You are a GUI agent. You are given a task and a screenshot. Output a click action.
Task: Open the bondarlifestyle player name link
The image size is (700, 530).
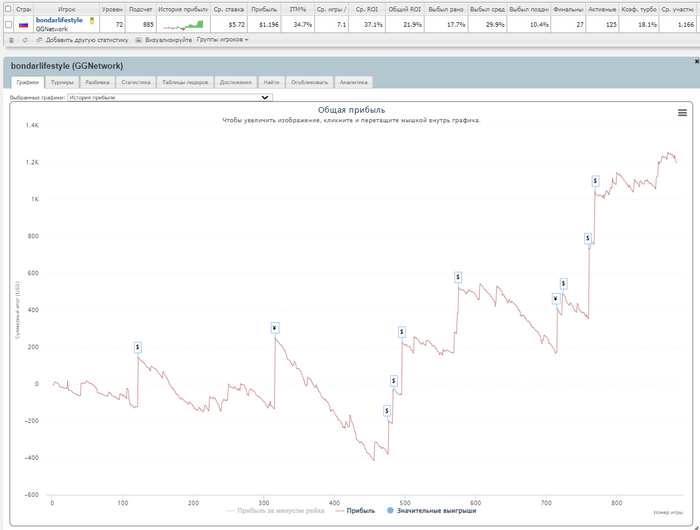(x=59, y=20)
